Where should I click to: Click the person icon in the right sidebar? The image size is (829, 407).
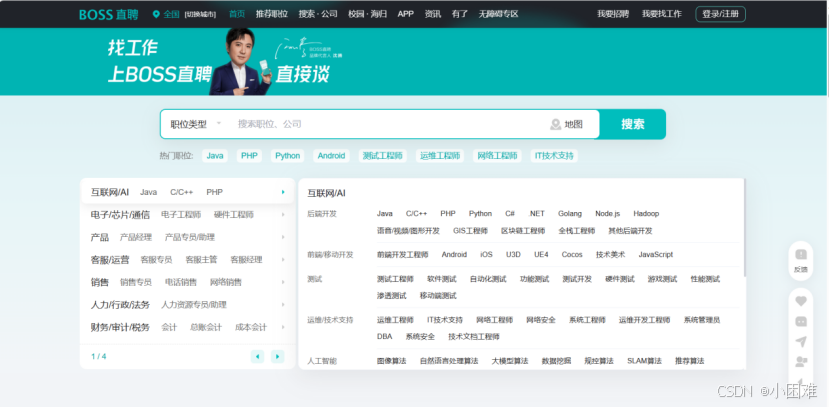[801, 362]
